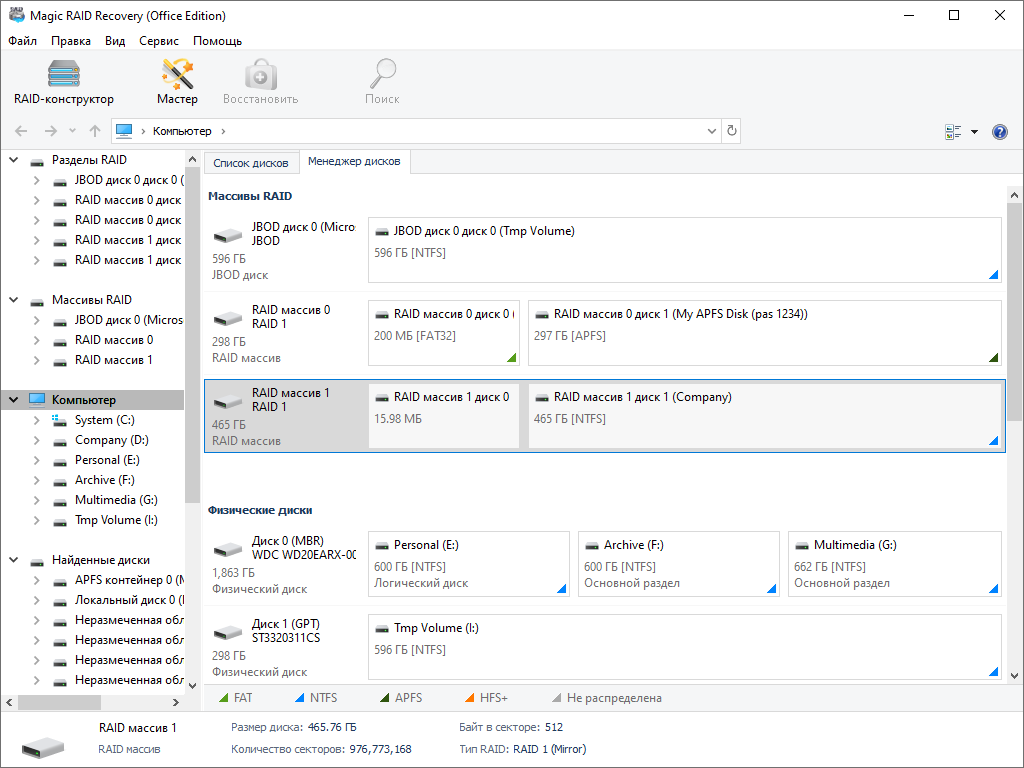Switch to the Список дисков tab
Screen dimensions: 1024x768
click(250, 163)
